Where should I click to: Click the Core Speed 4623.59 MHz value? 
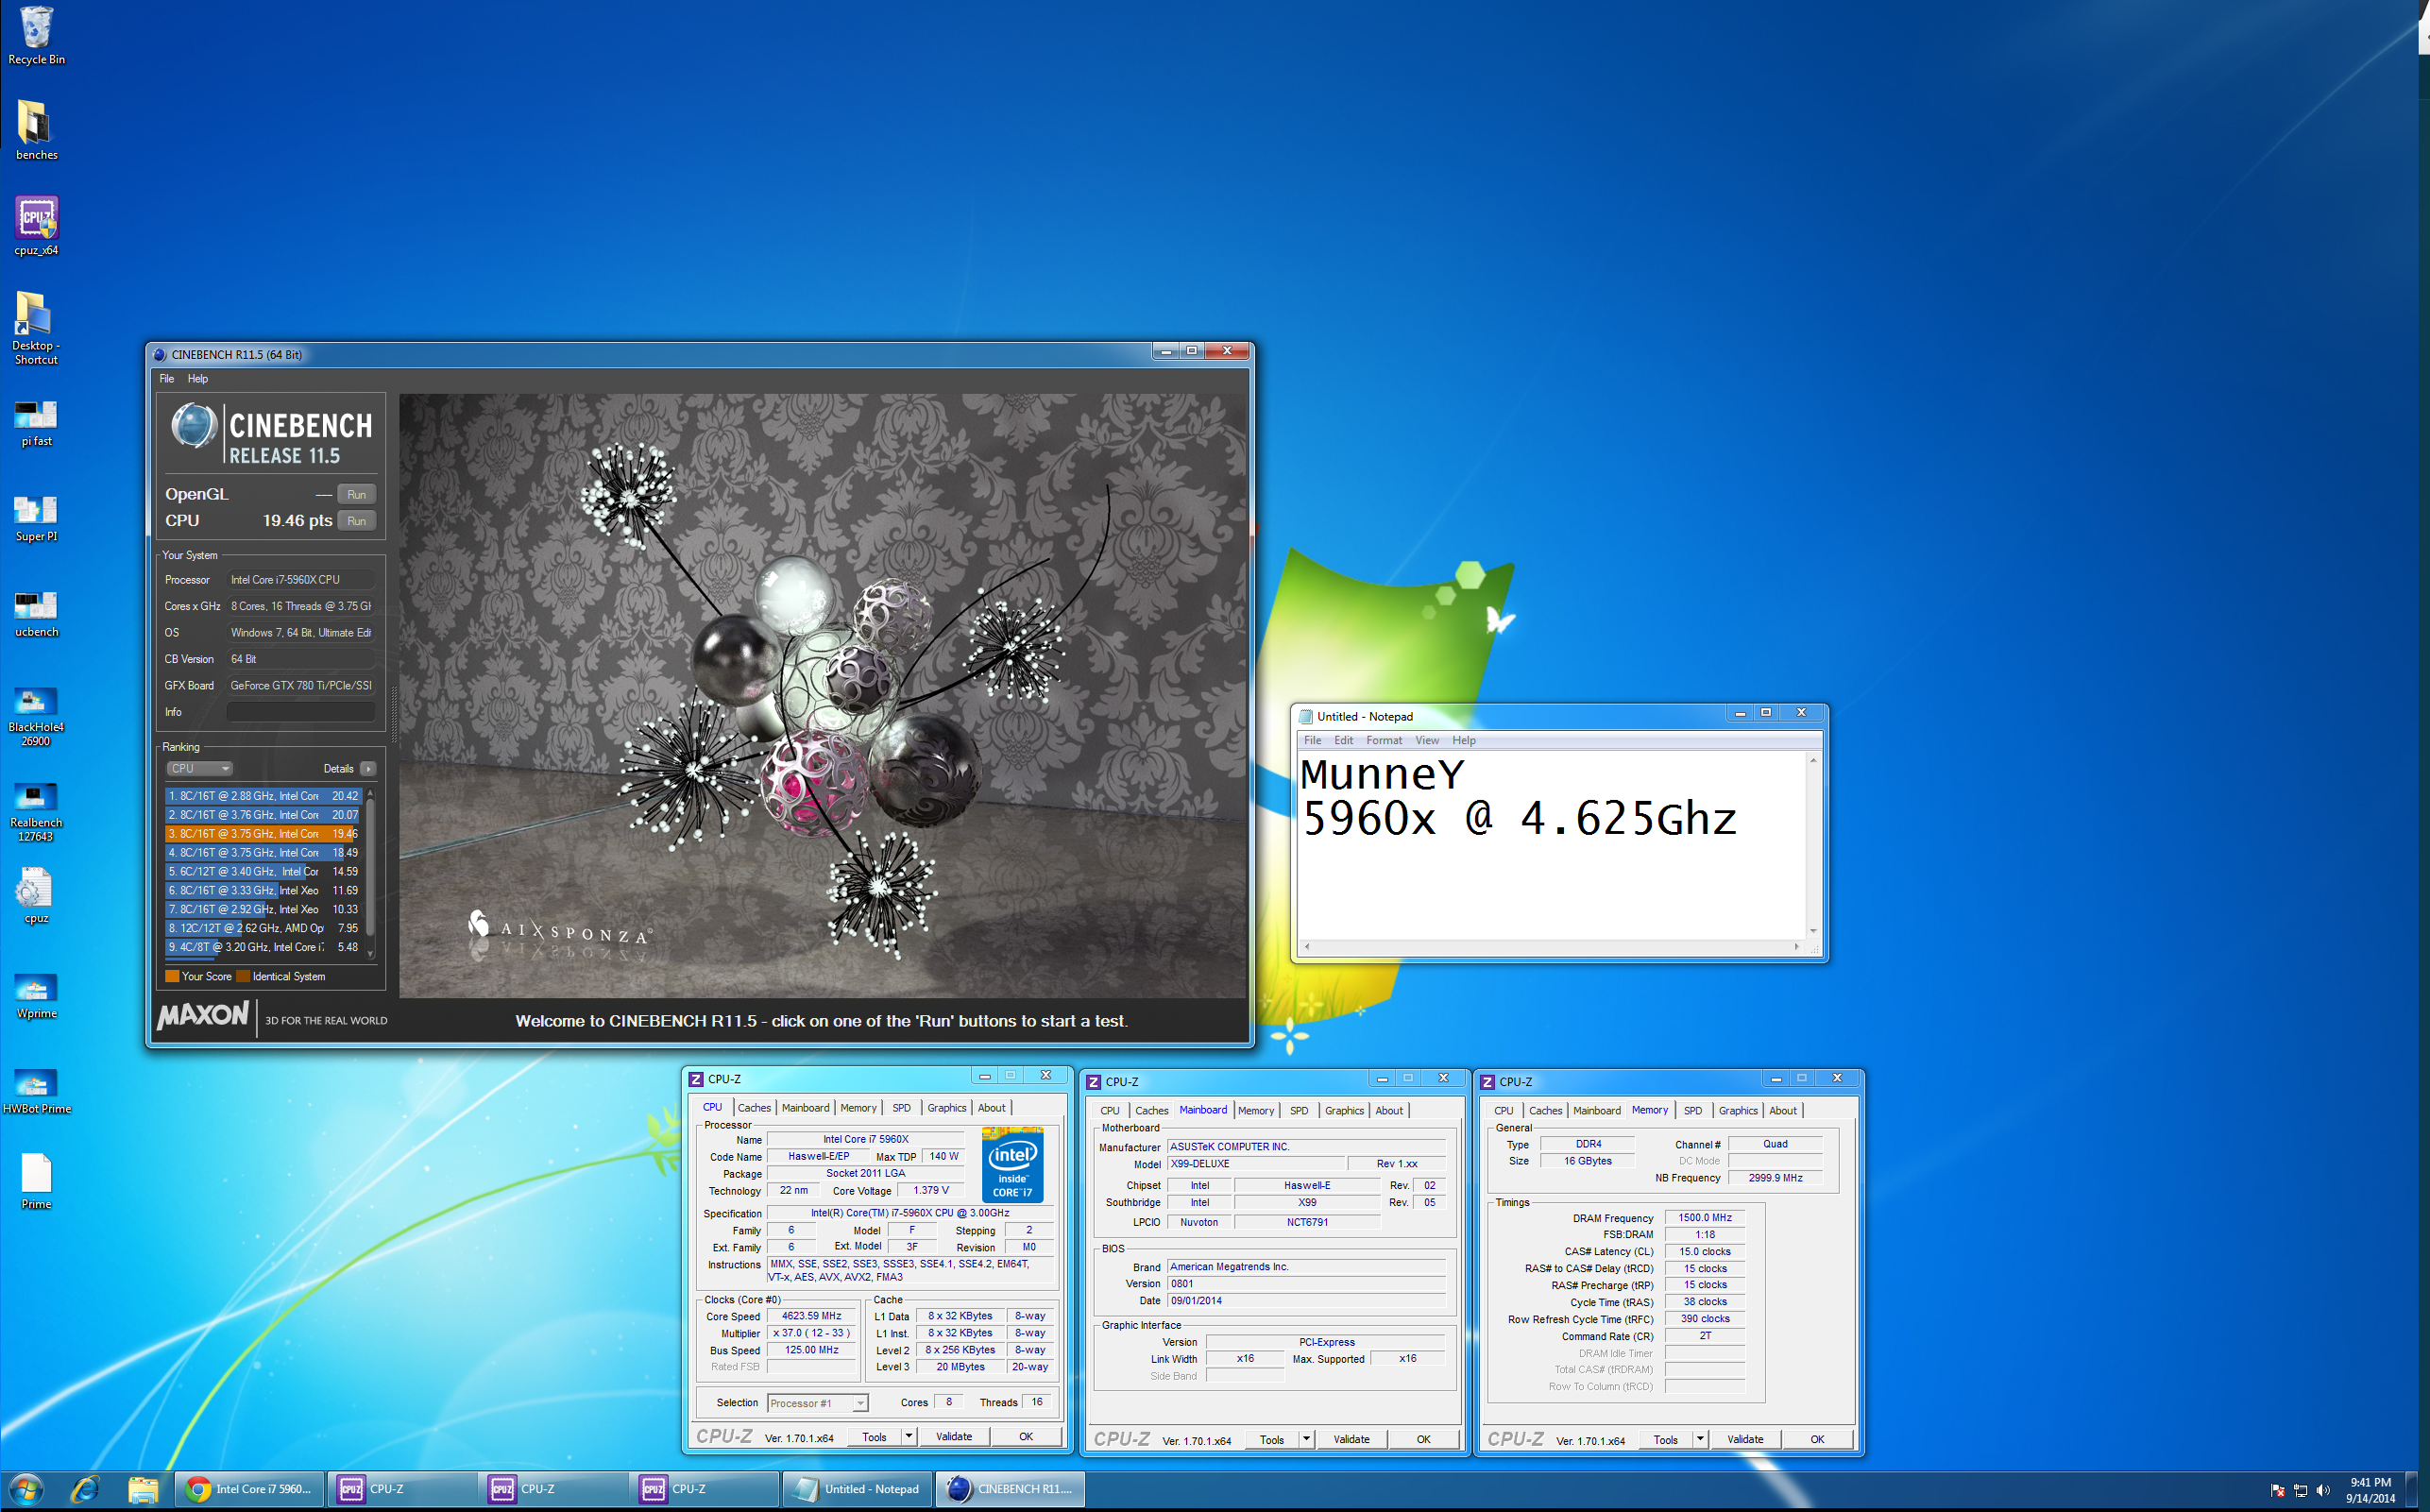[811, 1316]
